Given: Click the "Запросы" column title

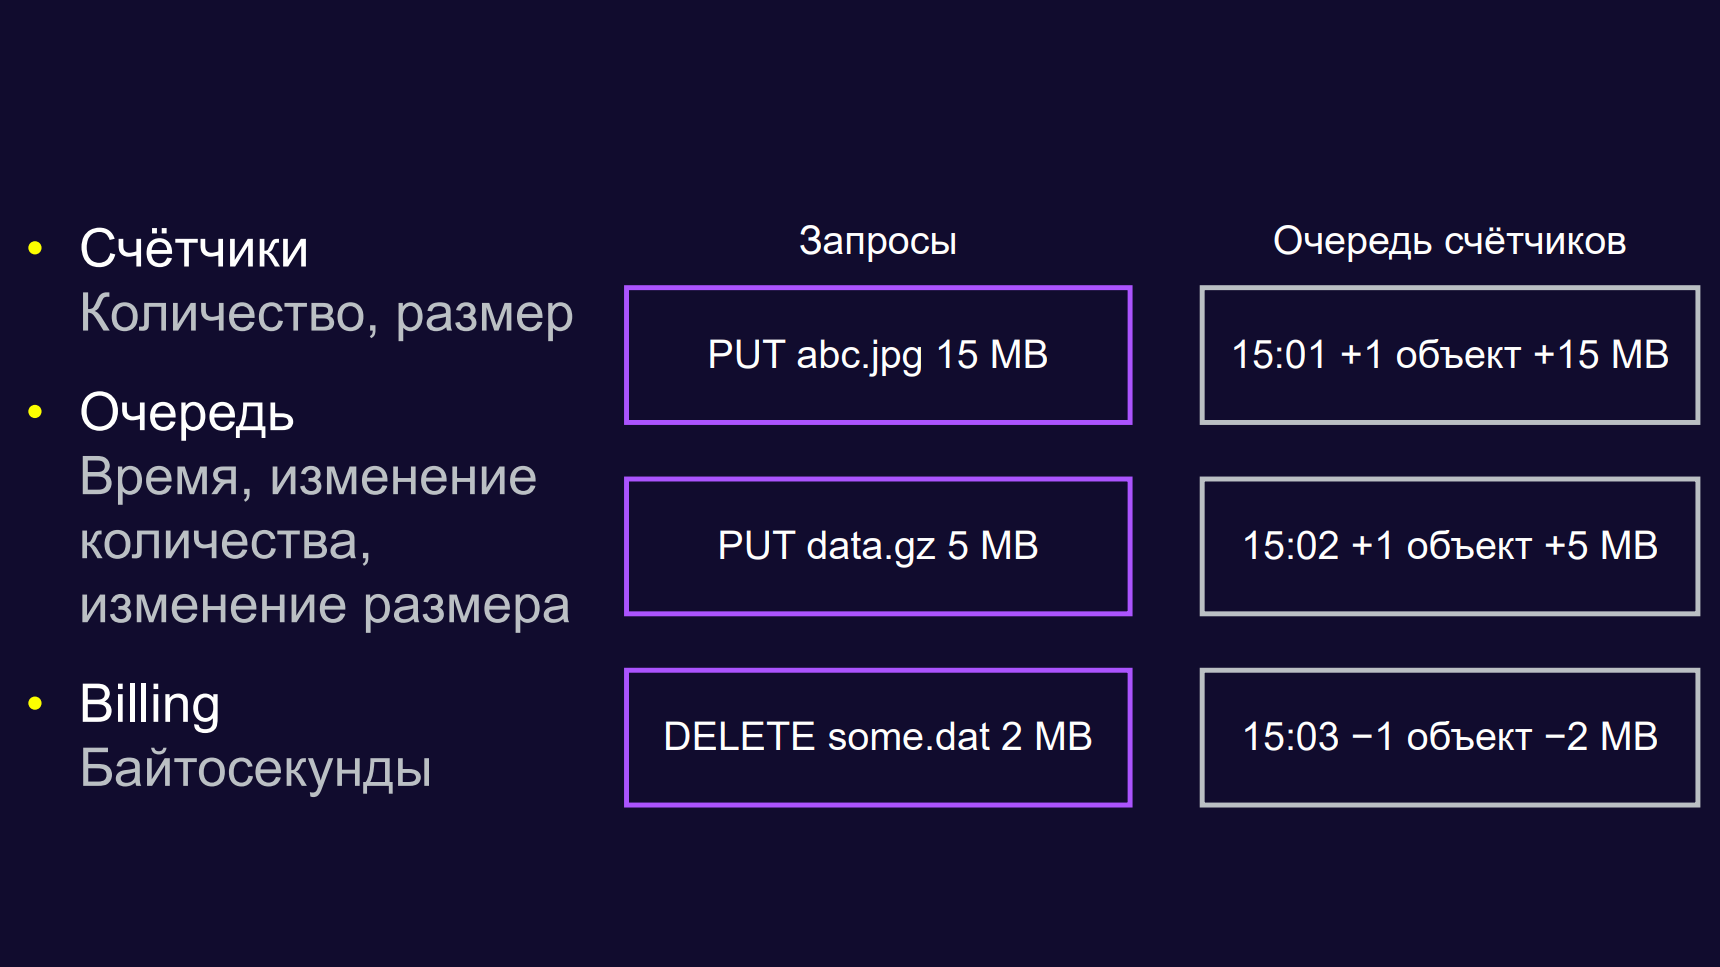Looking at the screenshot, I should [877, 241].
